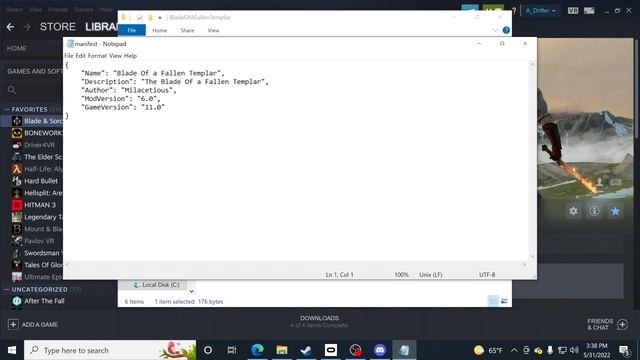The image size is (640, 360).
Task: Open A_Drifter account dropdown
Action: pyautogui.click(x=540, y=11)
